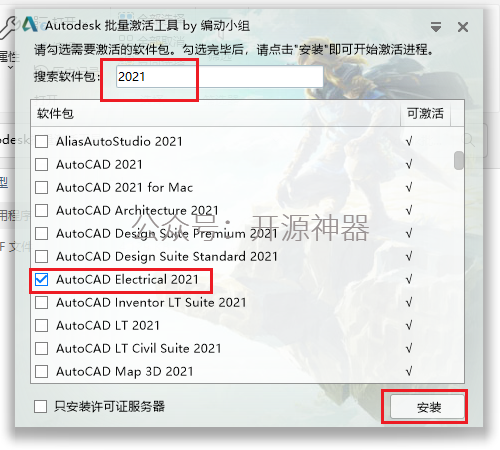Tick AutoCAD Inventor LT Suite 2021 checkbox
Viewport: 500px width, 450px height.
click(x=41, y=302)
